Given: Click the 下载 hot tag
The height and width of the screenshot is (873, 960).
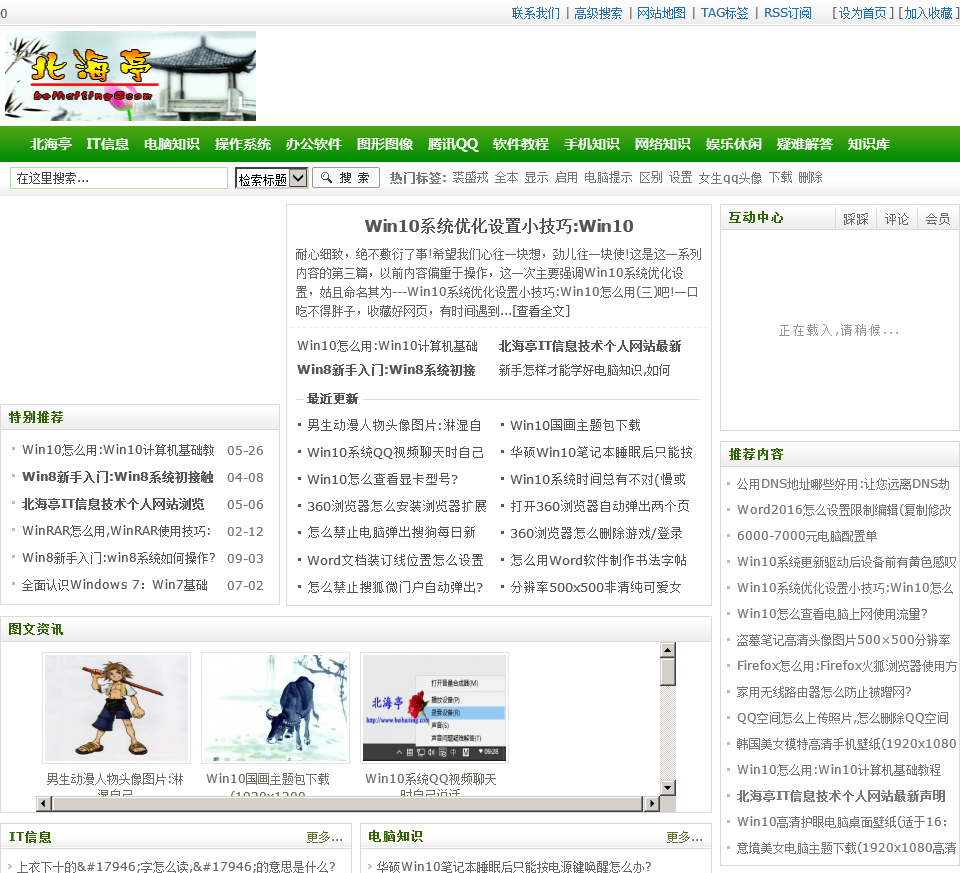Looking at the screenshot, I should pyautogui.click(x=781, y=178).
